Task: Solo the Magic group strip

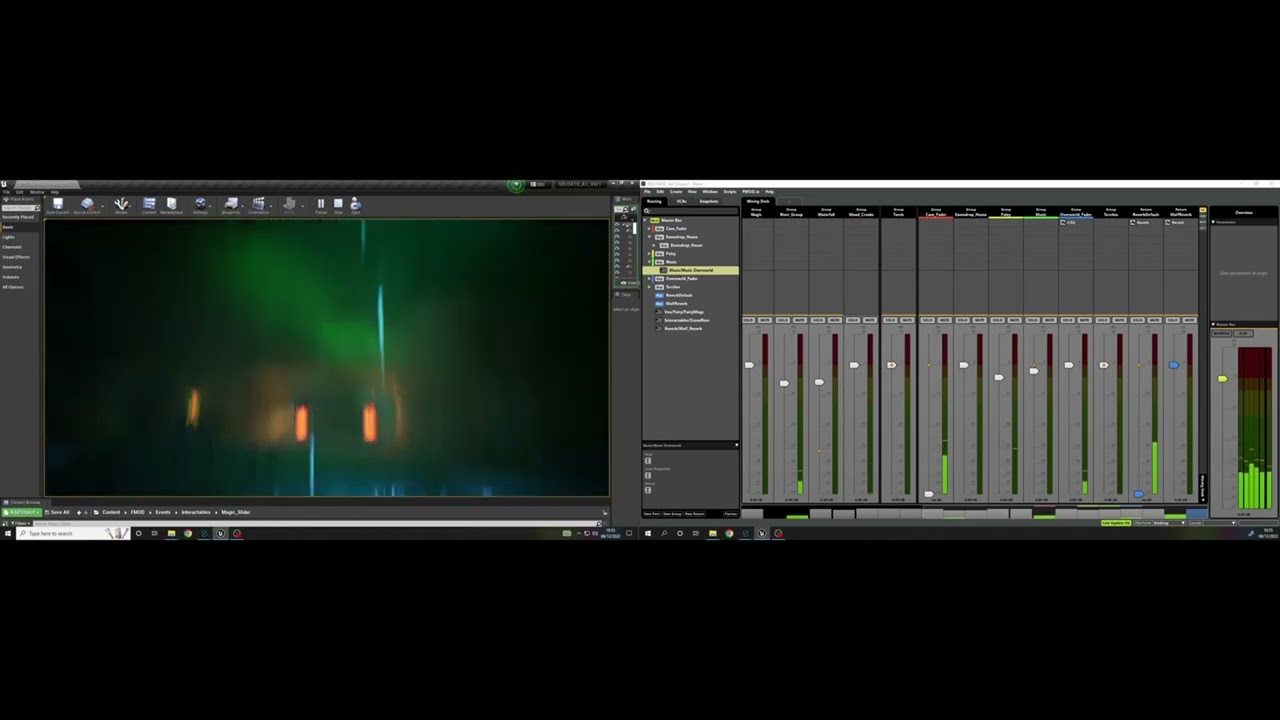Action: pyautogui.click(x=748, y=320)
